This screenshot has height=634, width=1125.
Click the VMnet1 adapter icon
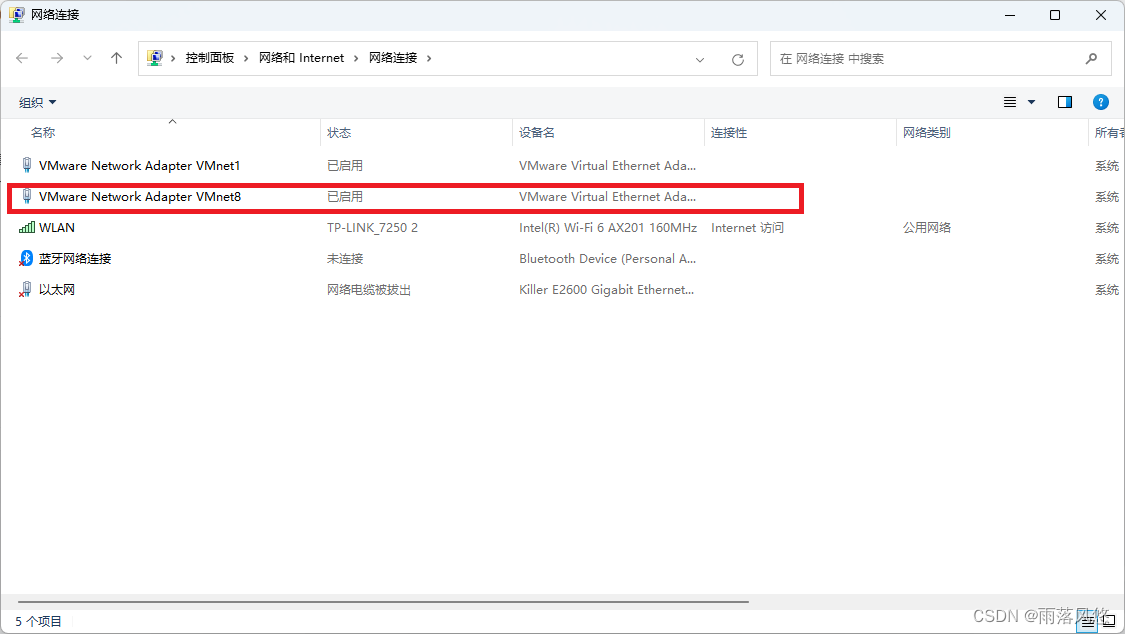pyautogui.click(x=27, y=165)
